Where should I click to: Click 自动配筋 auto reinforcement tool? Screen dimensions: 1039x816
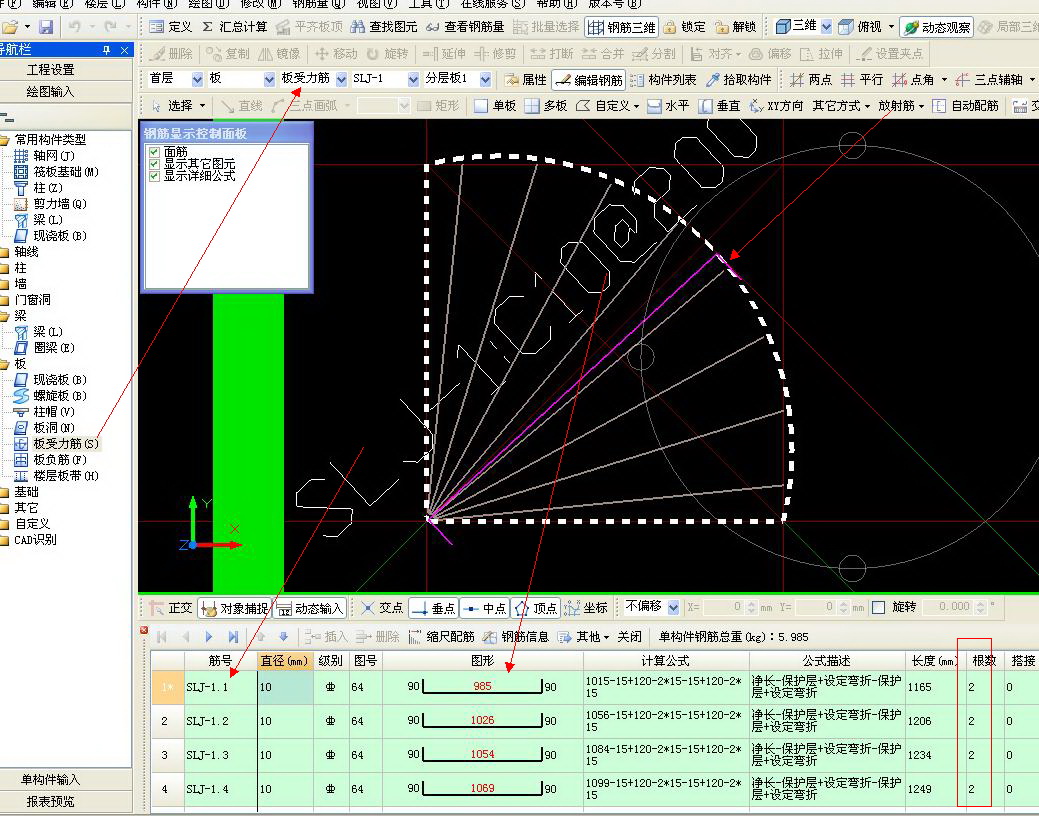point(965,105)
